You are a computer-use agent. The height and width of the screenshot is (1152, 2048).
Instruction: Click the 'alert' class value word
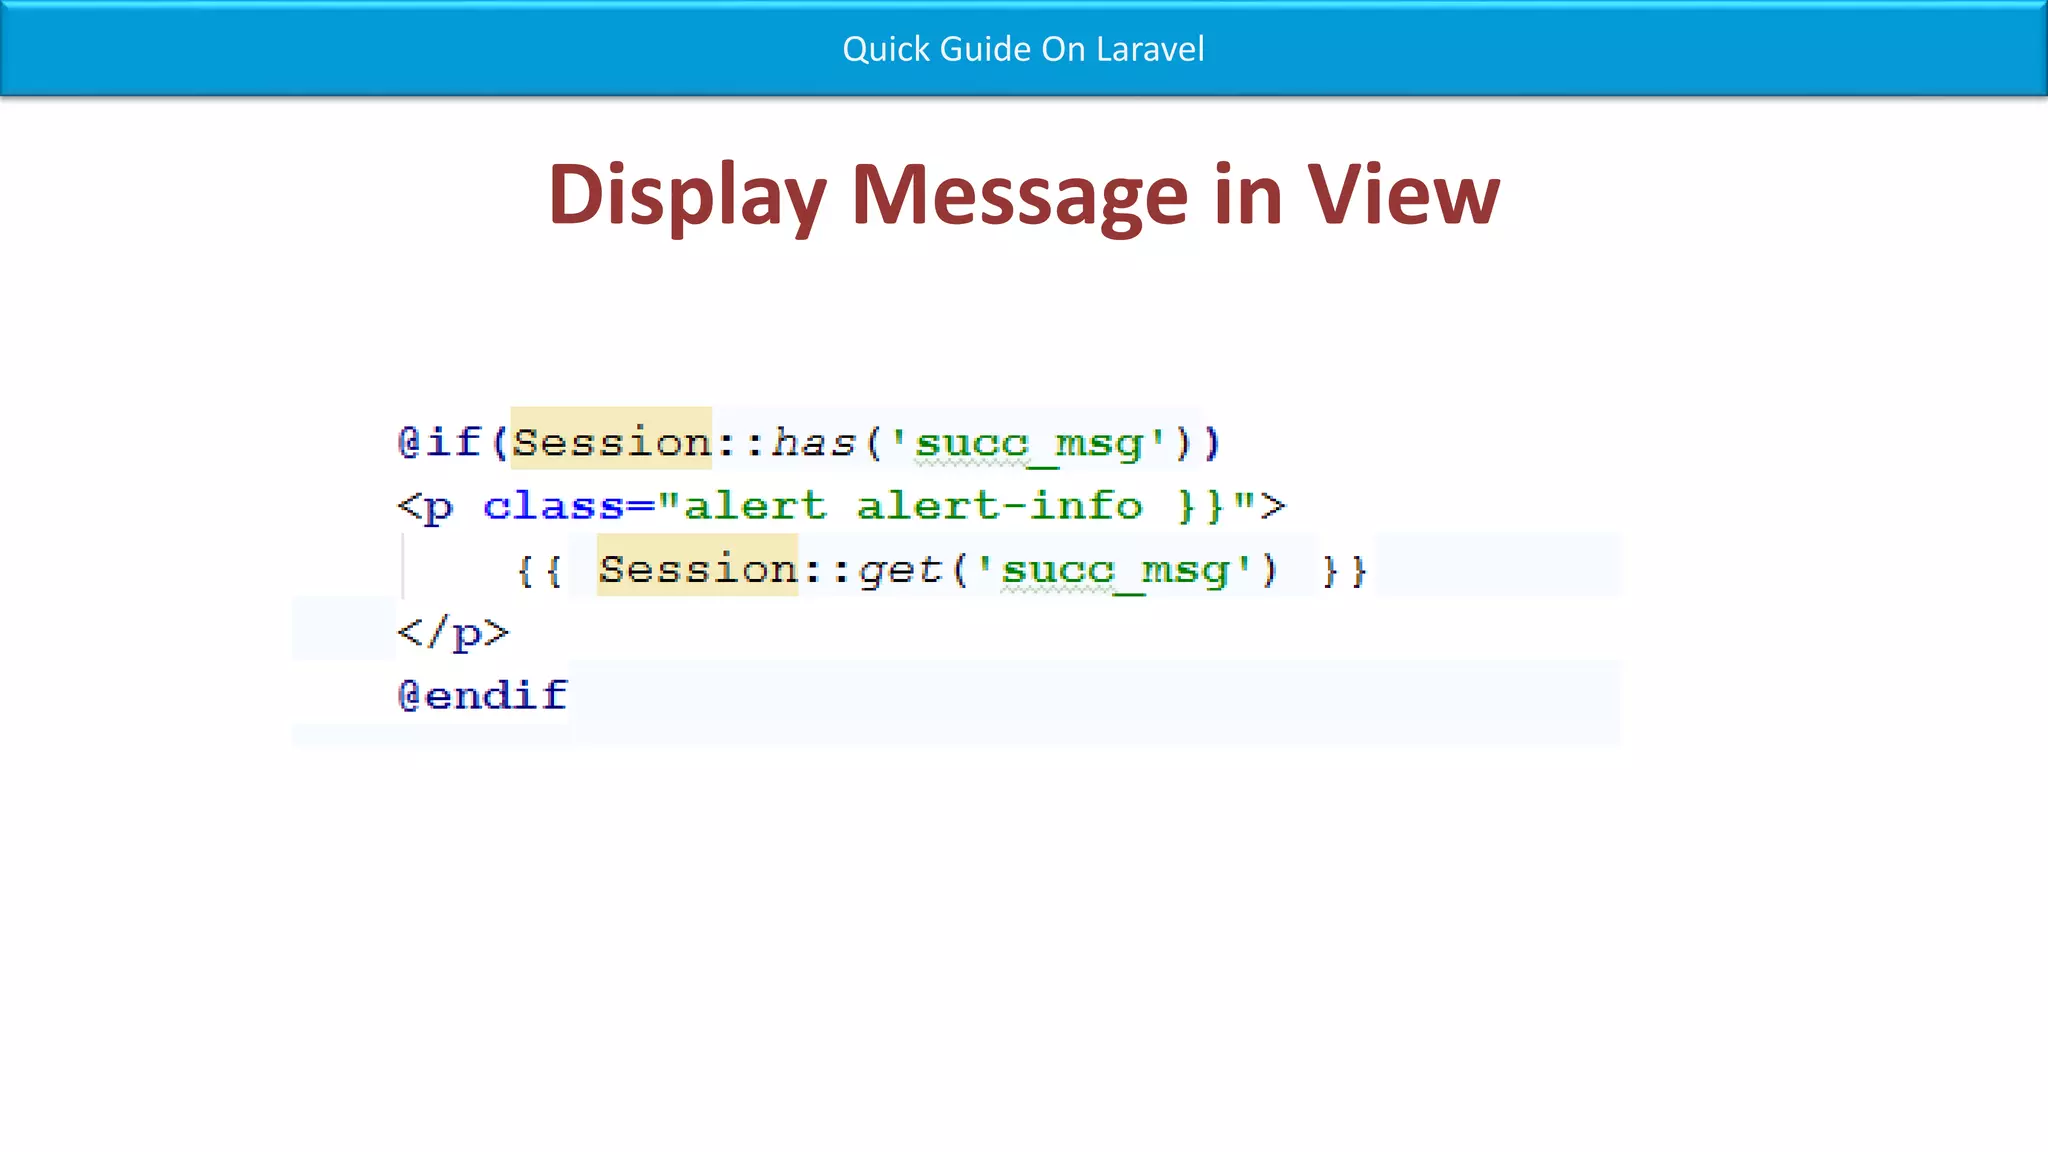[755, 506]
